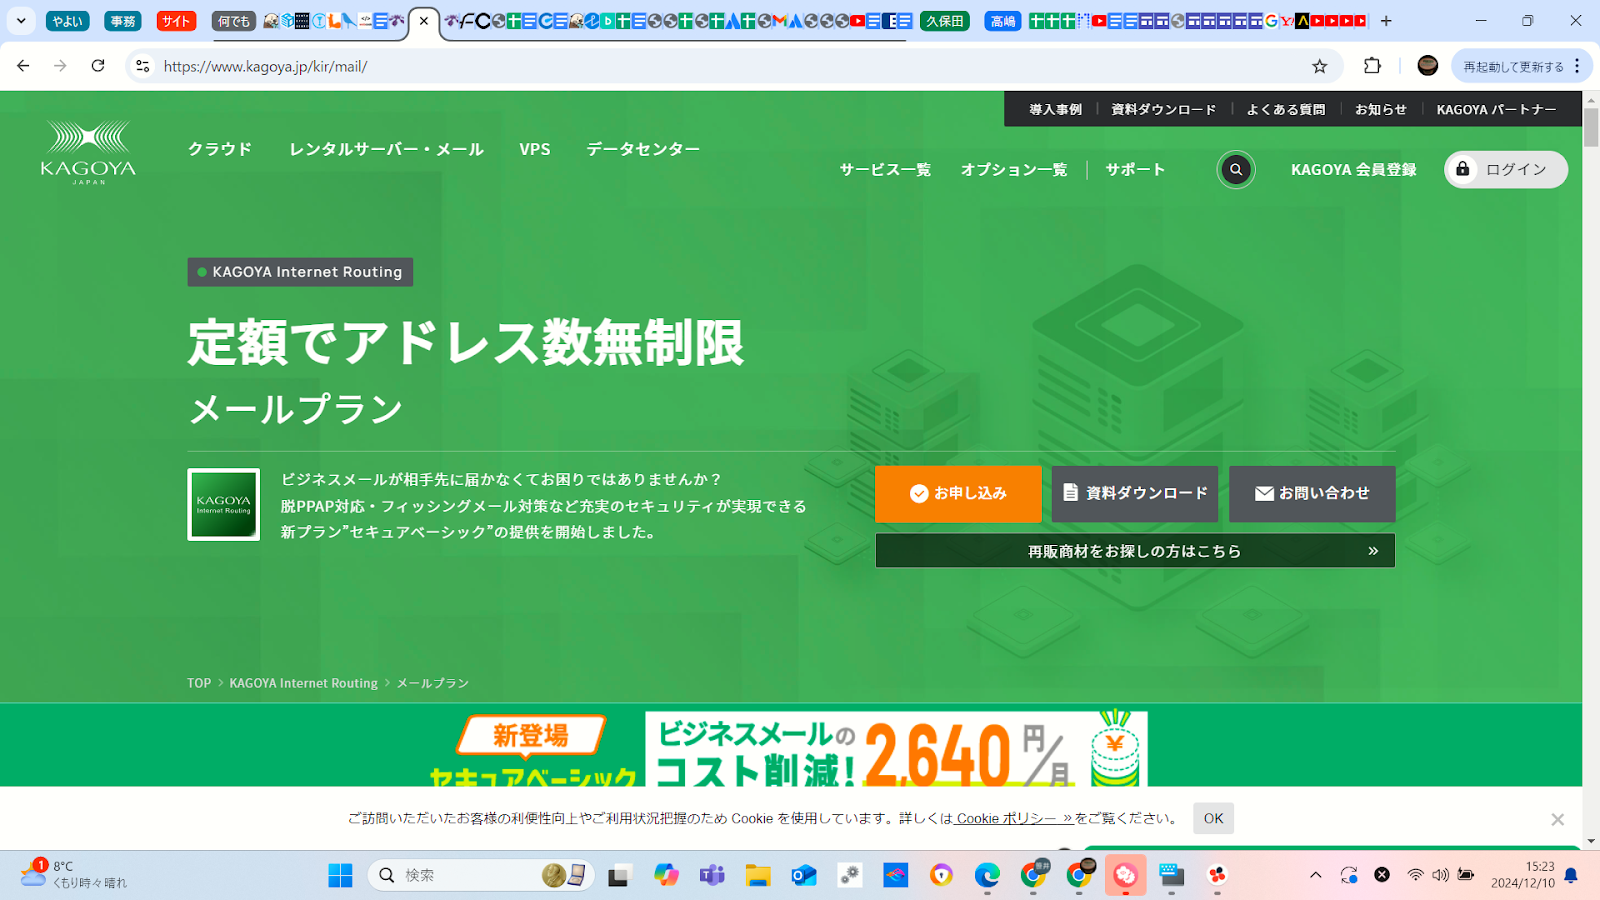
Task: Expand the tab search dropdown arrow
Action: point(21,21)
